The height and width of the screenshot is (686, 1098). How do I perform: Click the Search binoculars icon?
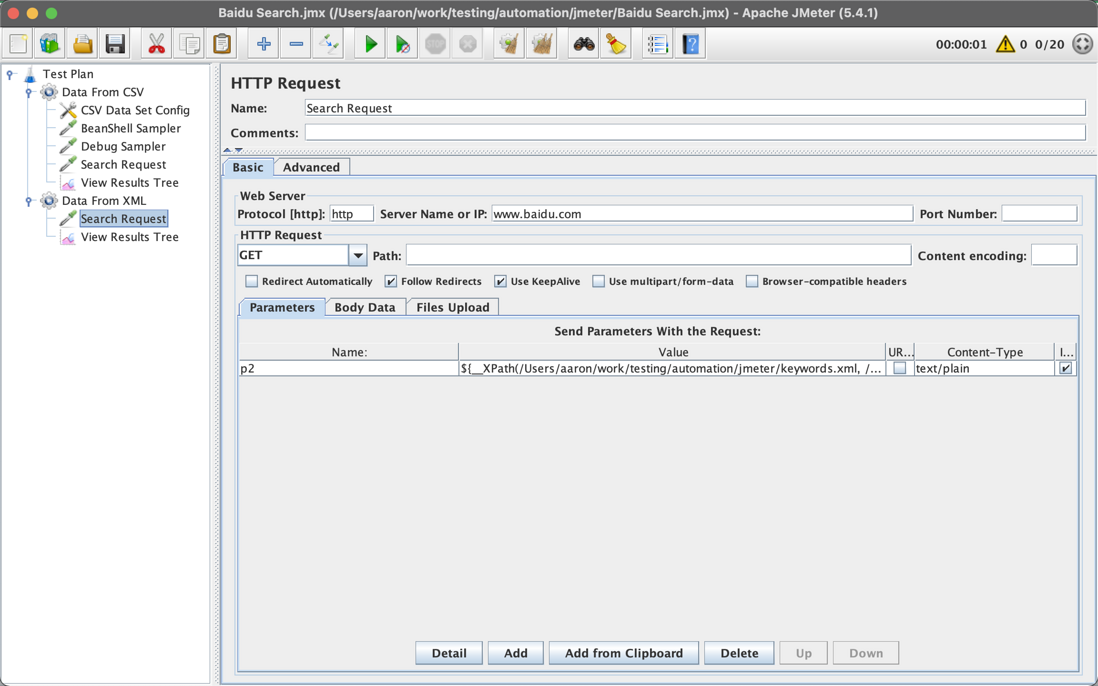584,44
